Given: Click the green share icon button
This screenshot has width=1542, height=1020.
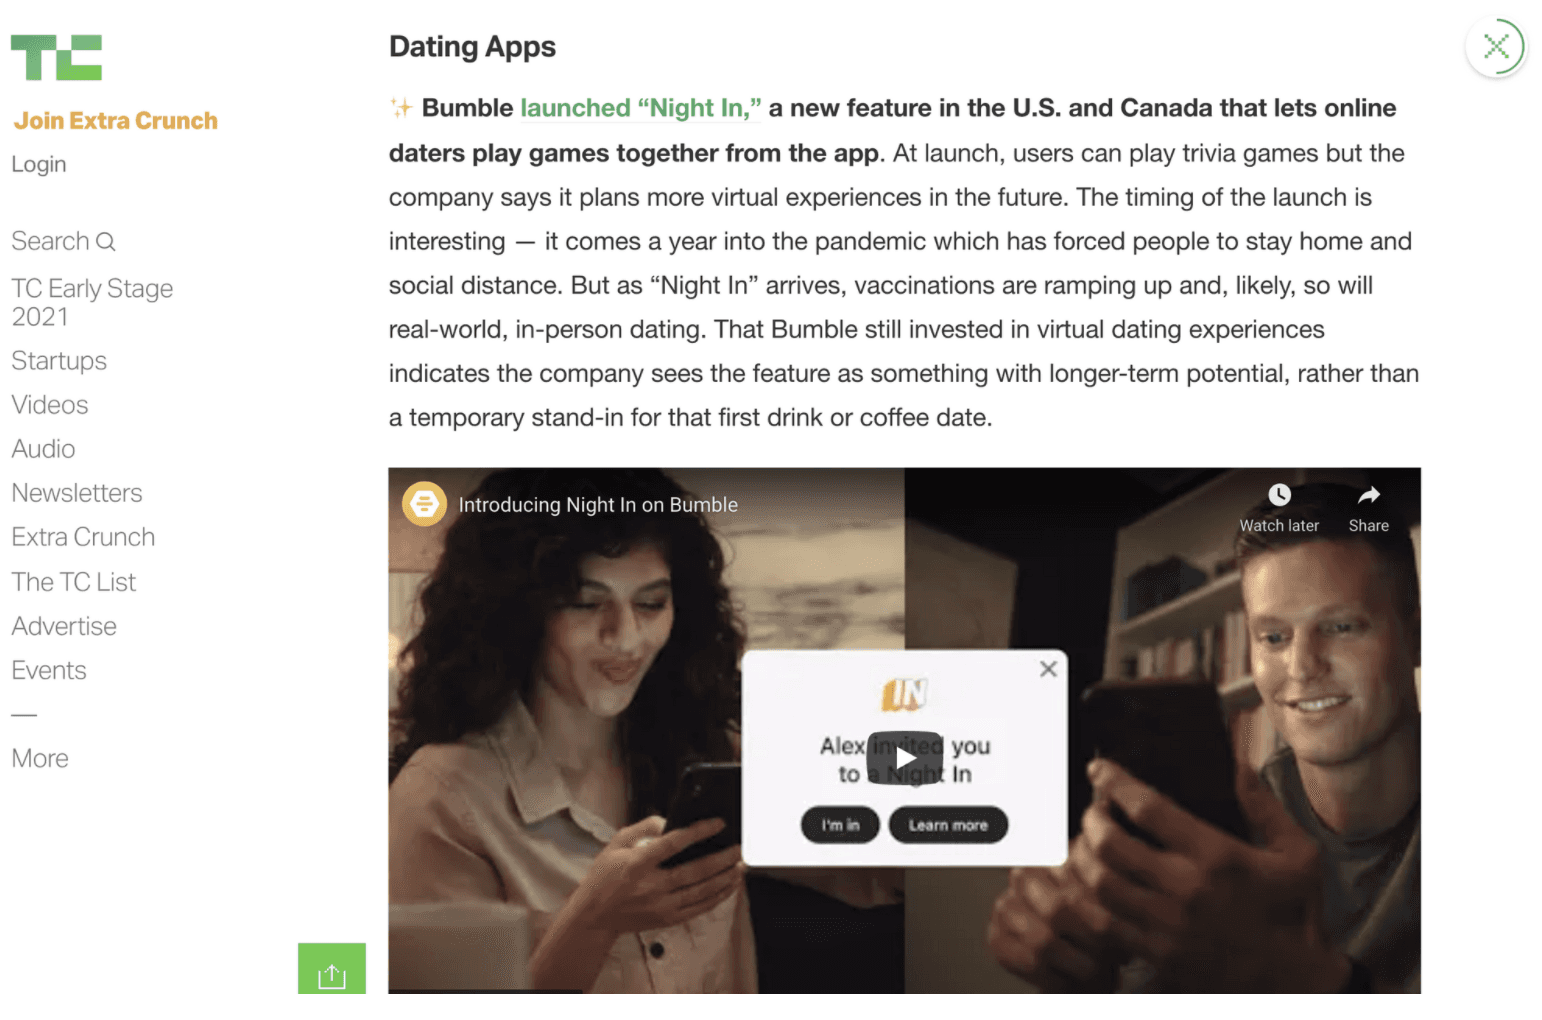Looking at the screenshot, I should click(x=332, y=968).
